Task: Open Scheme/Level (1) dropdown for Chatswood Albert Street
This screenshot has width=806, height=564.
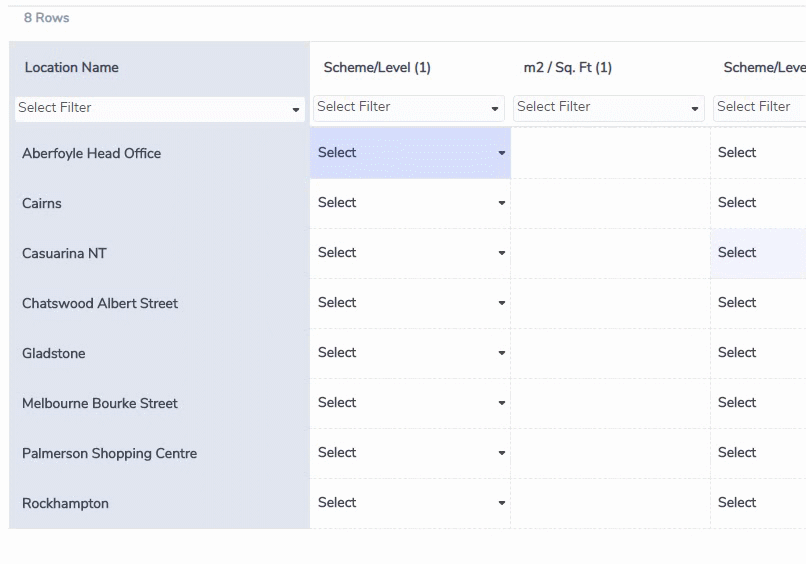Action: coord(410,302)
